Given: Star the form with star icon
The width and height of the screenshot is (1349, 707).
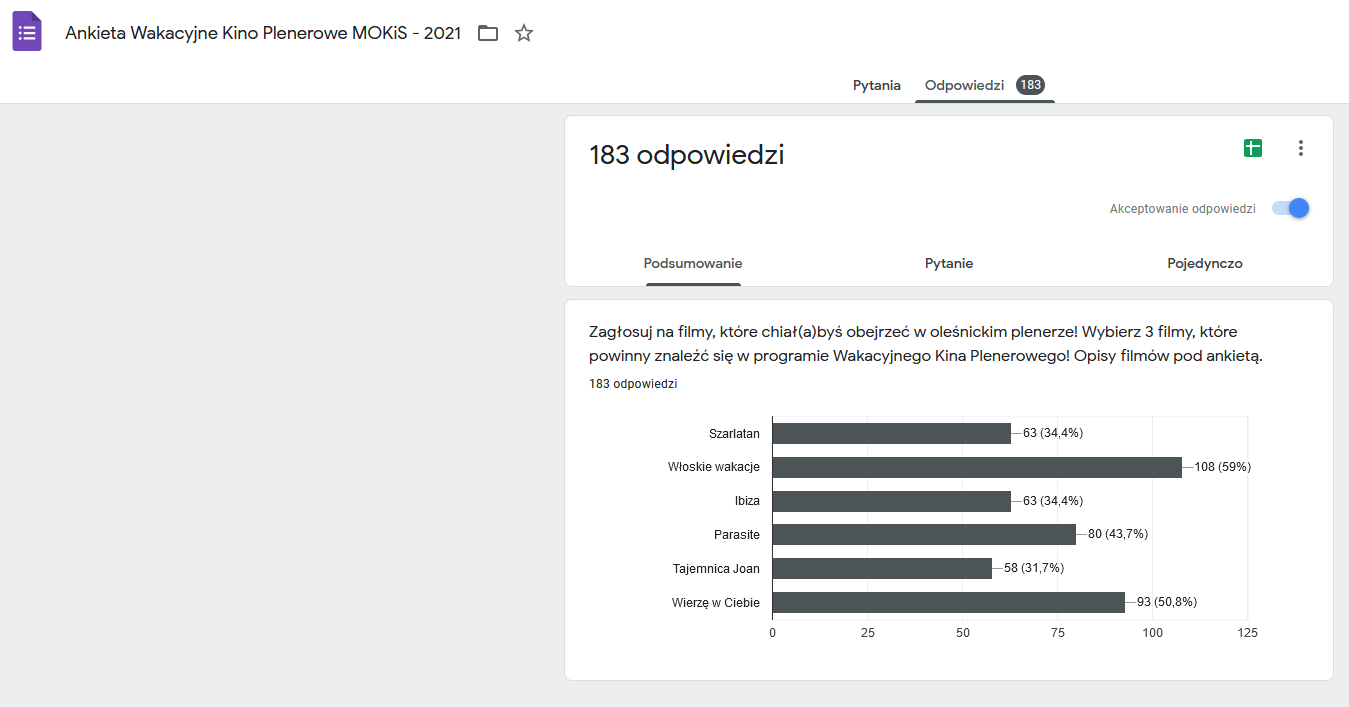Looking at the screenshot, I should pos(524,33).
